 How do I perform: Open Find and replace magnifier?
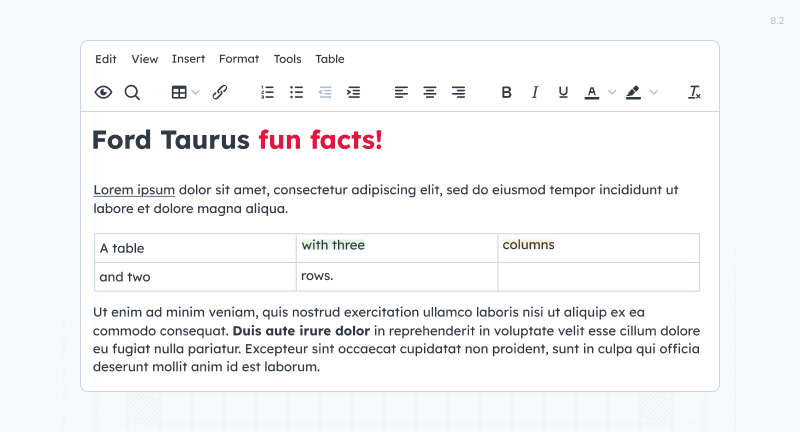pyautogui.click(x=132, y=92)
